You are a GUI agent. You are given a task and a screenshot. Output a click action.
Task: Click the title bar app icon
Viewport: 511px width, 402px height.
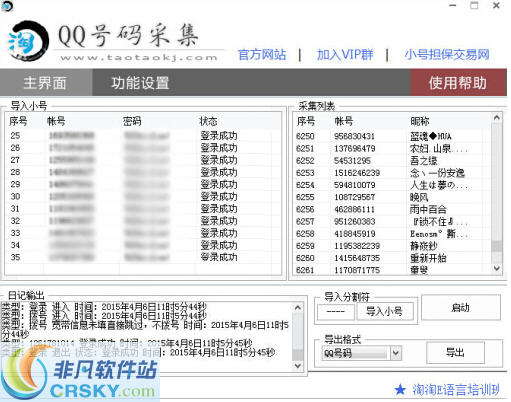click(6, 6)
